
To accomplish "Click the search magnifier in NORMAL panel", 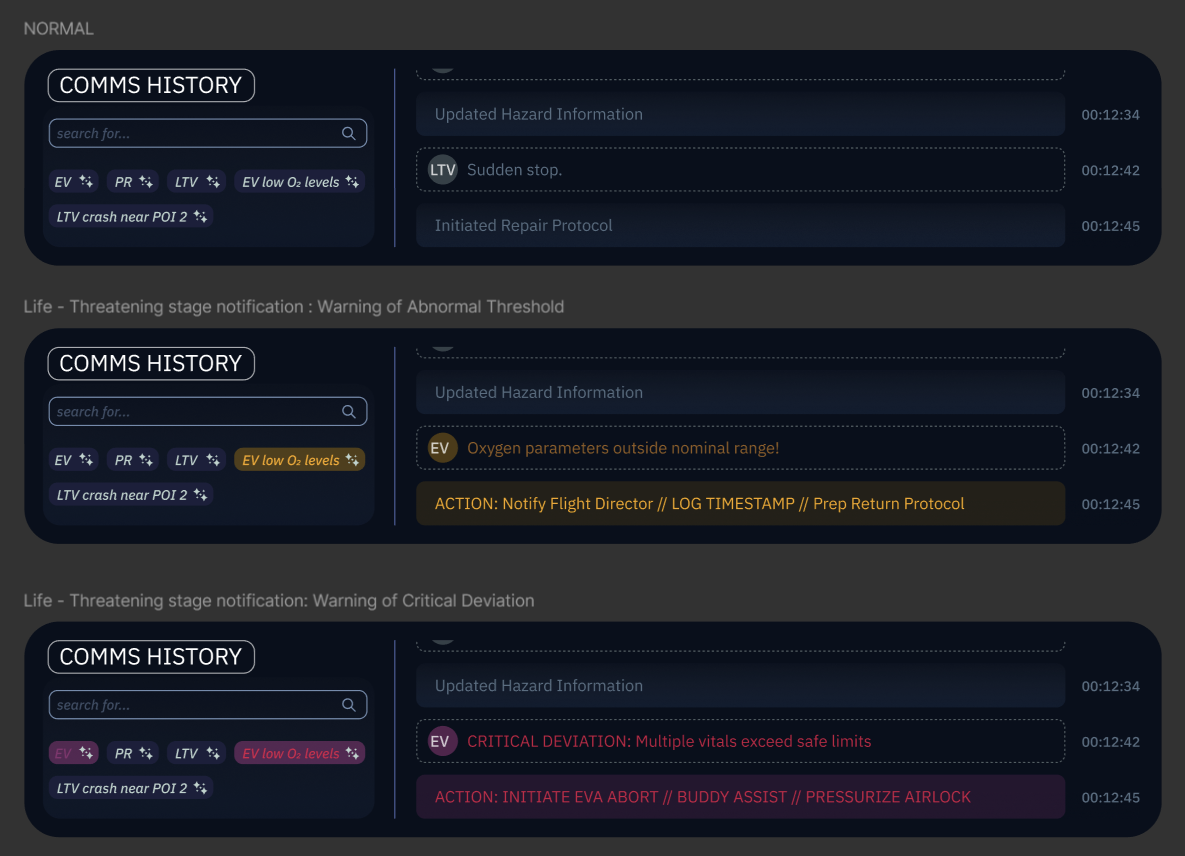I will coord(348,133).
